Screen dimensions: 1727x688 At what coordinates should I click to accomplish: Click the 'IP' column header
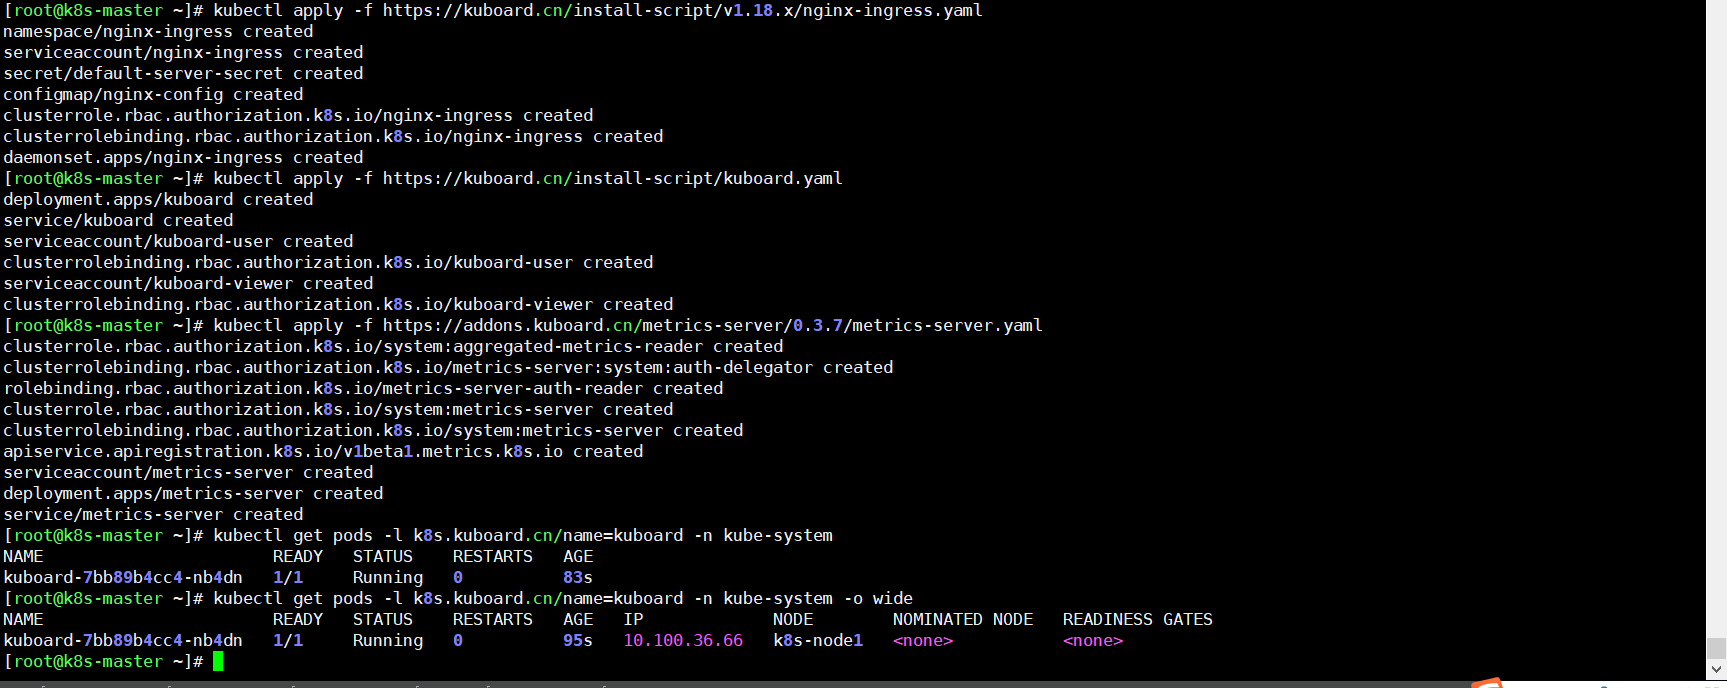(633, 620)
